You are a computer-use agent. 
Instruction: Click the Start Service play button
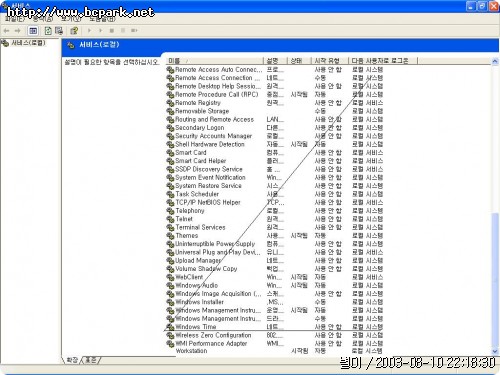pyautogui.click(x=89, y=31)
